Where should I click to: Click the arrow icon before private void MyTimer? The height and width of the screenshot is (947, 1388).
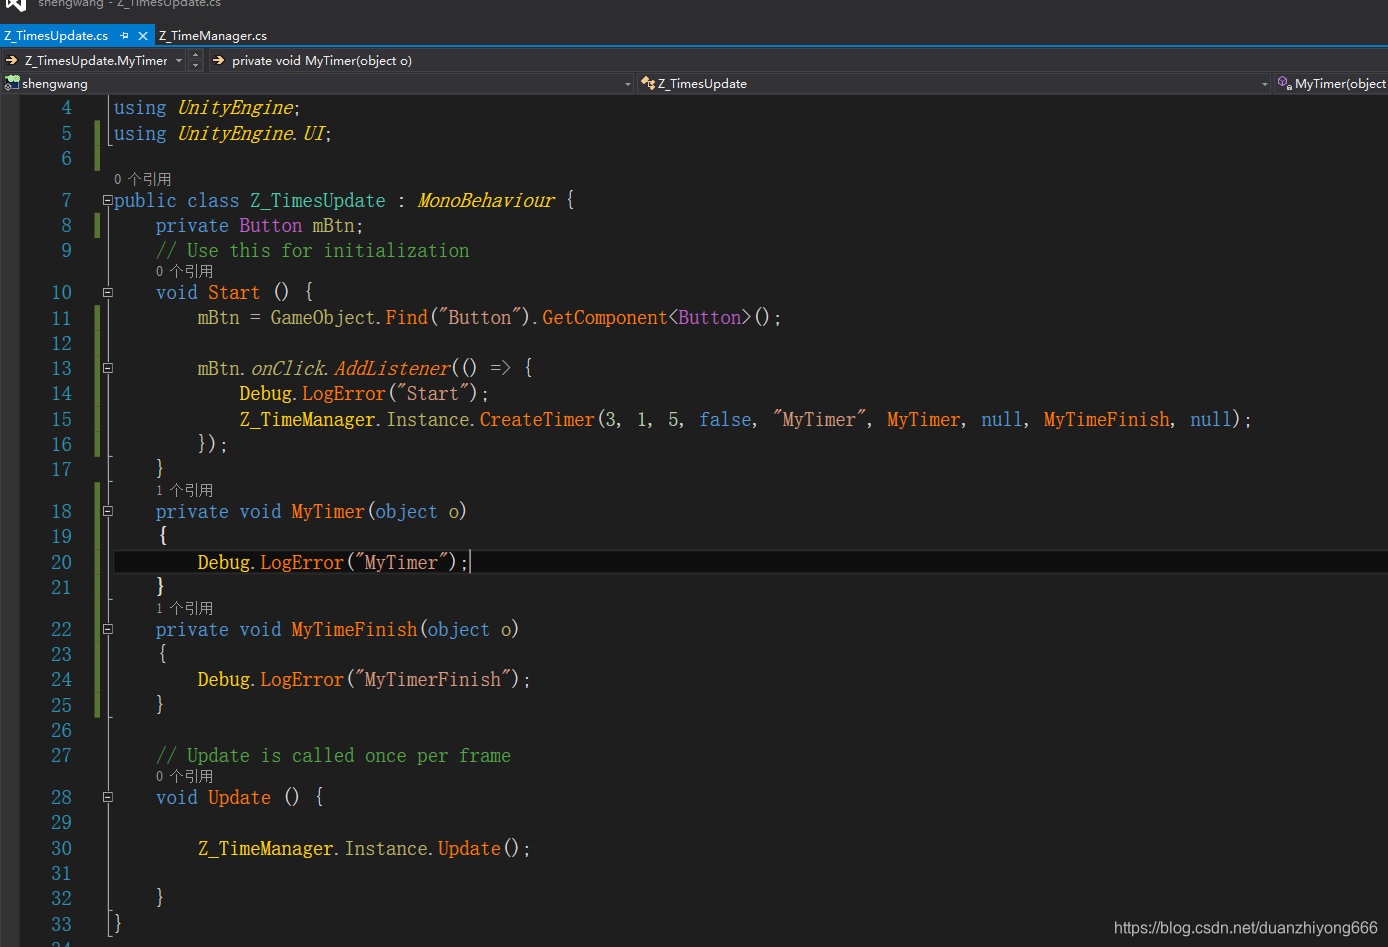point(218,61)
